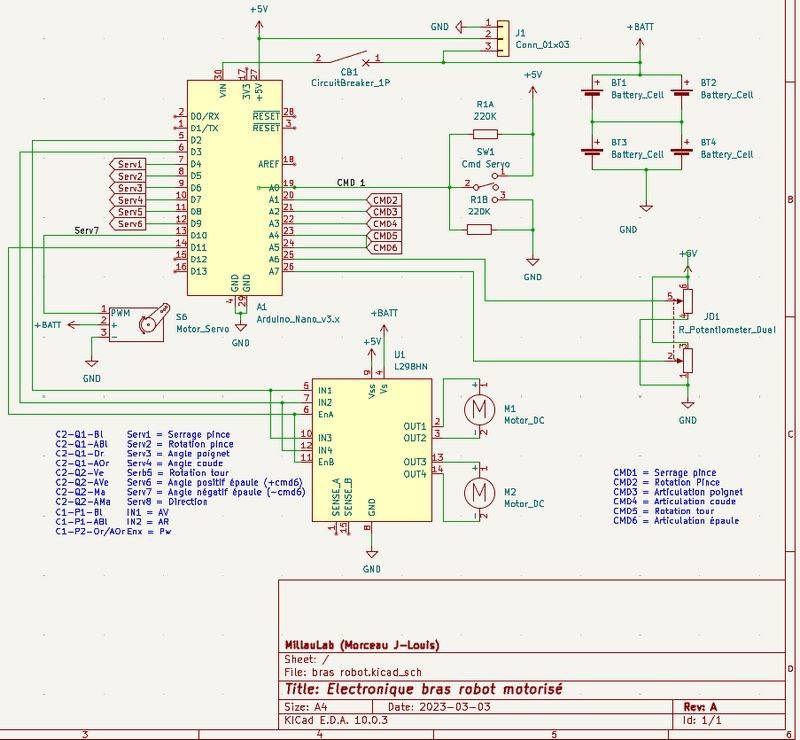Select the BT1 Battery_Cell symbol
The height and width of the screenshot is (740, 800).
click(x=592, y=93)
